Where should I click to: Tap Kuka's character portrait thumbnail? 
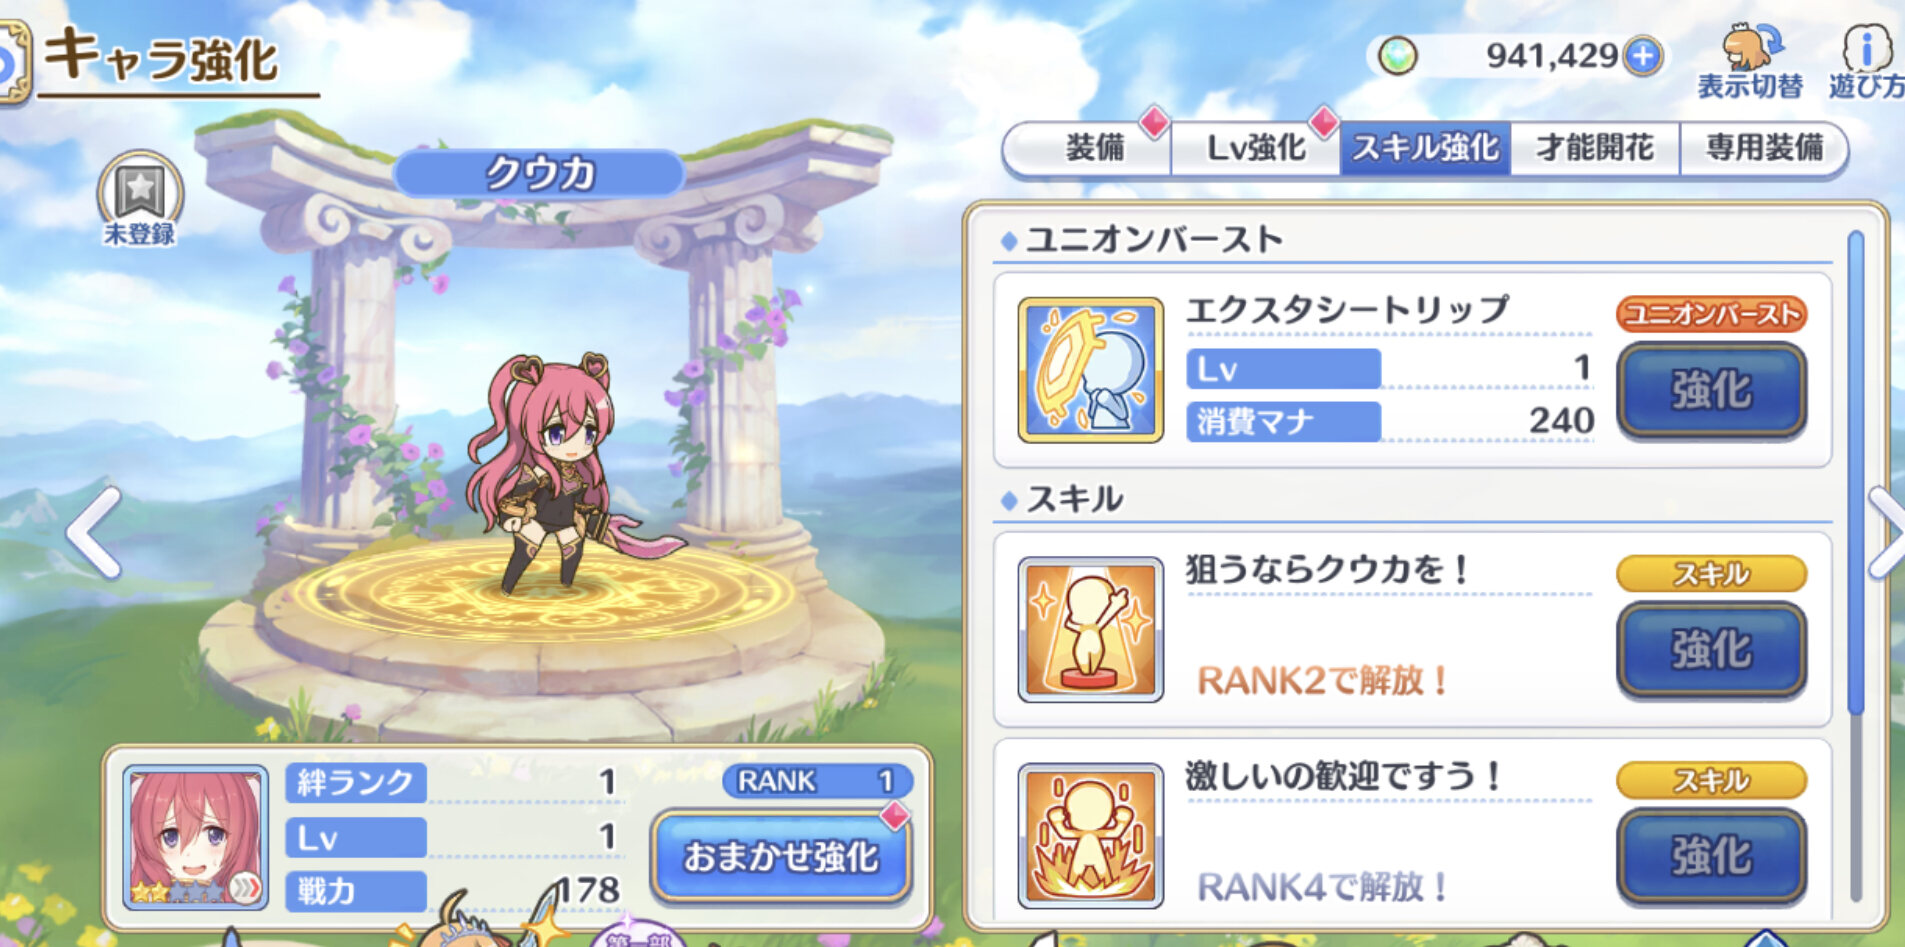coord(195,837)
